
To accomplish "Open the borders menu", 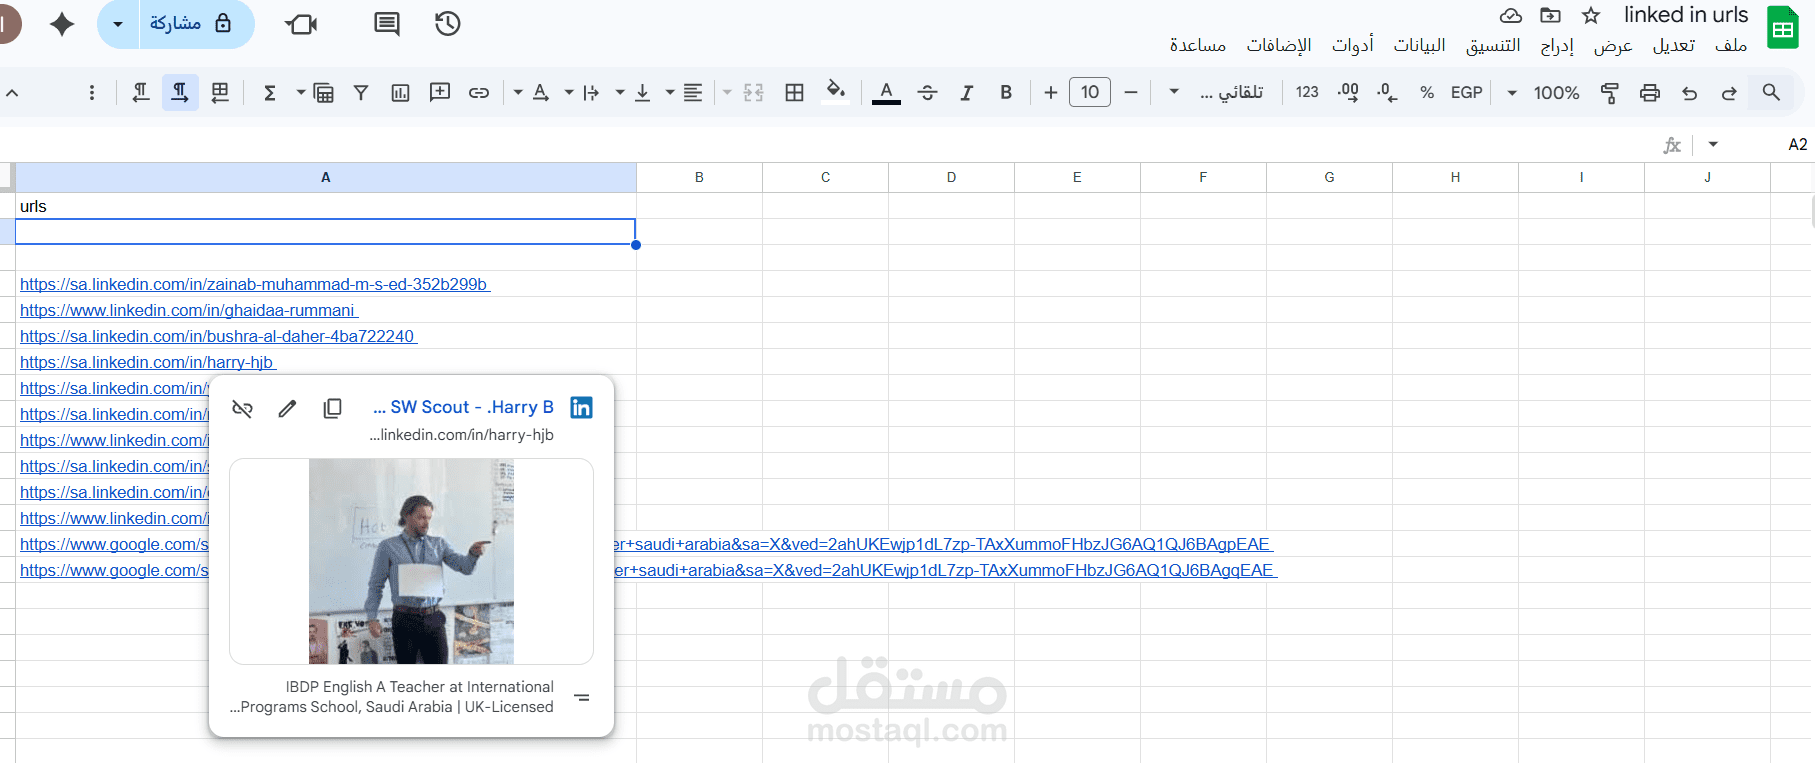I will [x=794, y=93].
